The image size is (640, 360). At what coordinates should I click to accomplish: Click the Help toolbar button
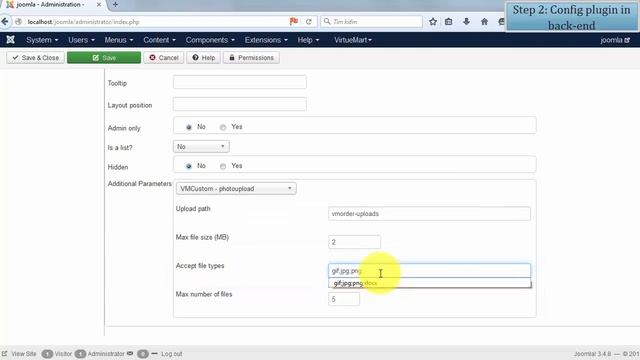(x=203, y=58)
